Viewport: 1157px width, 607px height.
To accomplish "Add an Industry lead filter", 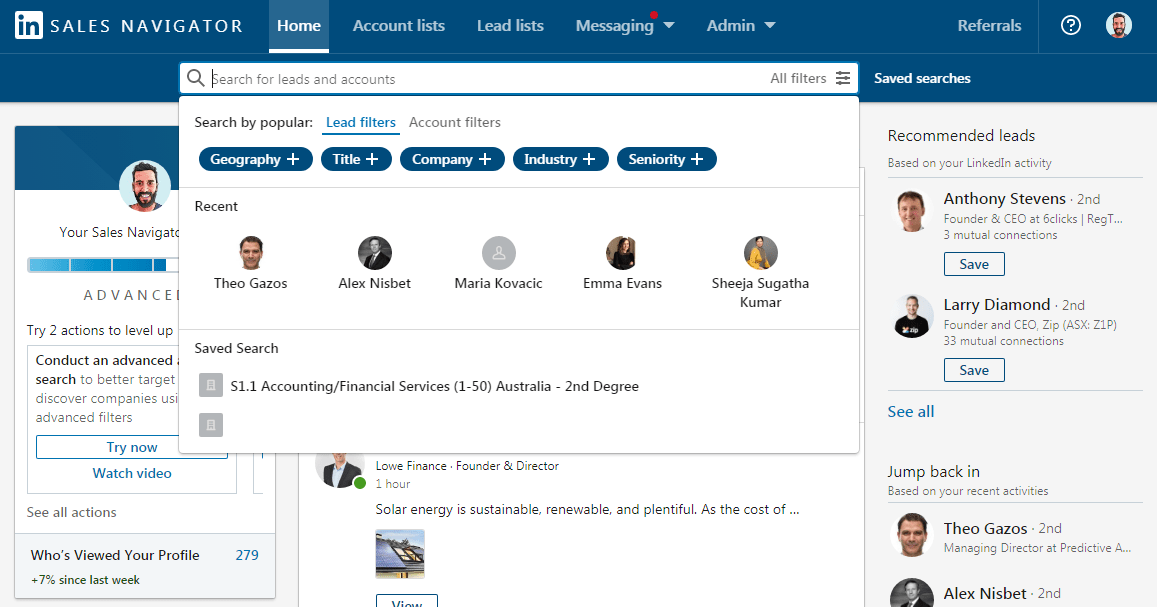I will 560,159.
